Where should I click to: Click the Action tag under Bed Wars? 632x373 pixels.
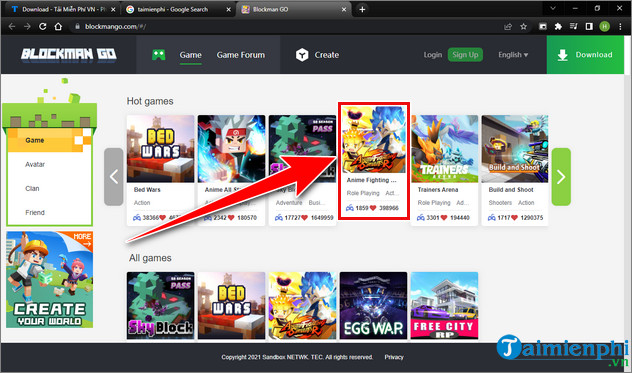coord(142,202)
